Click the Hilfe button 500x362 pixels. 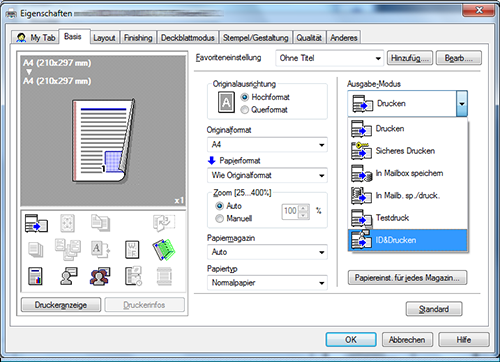pyautogui.click(x=464, y=340)
